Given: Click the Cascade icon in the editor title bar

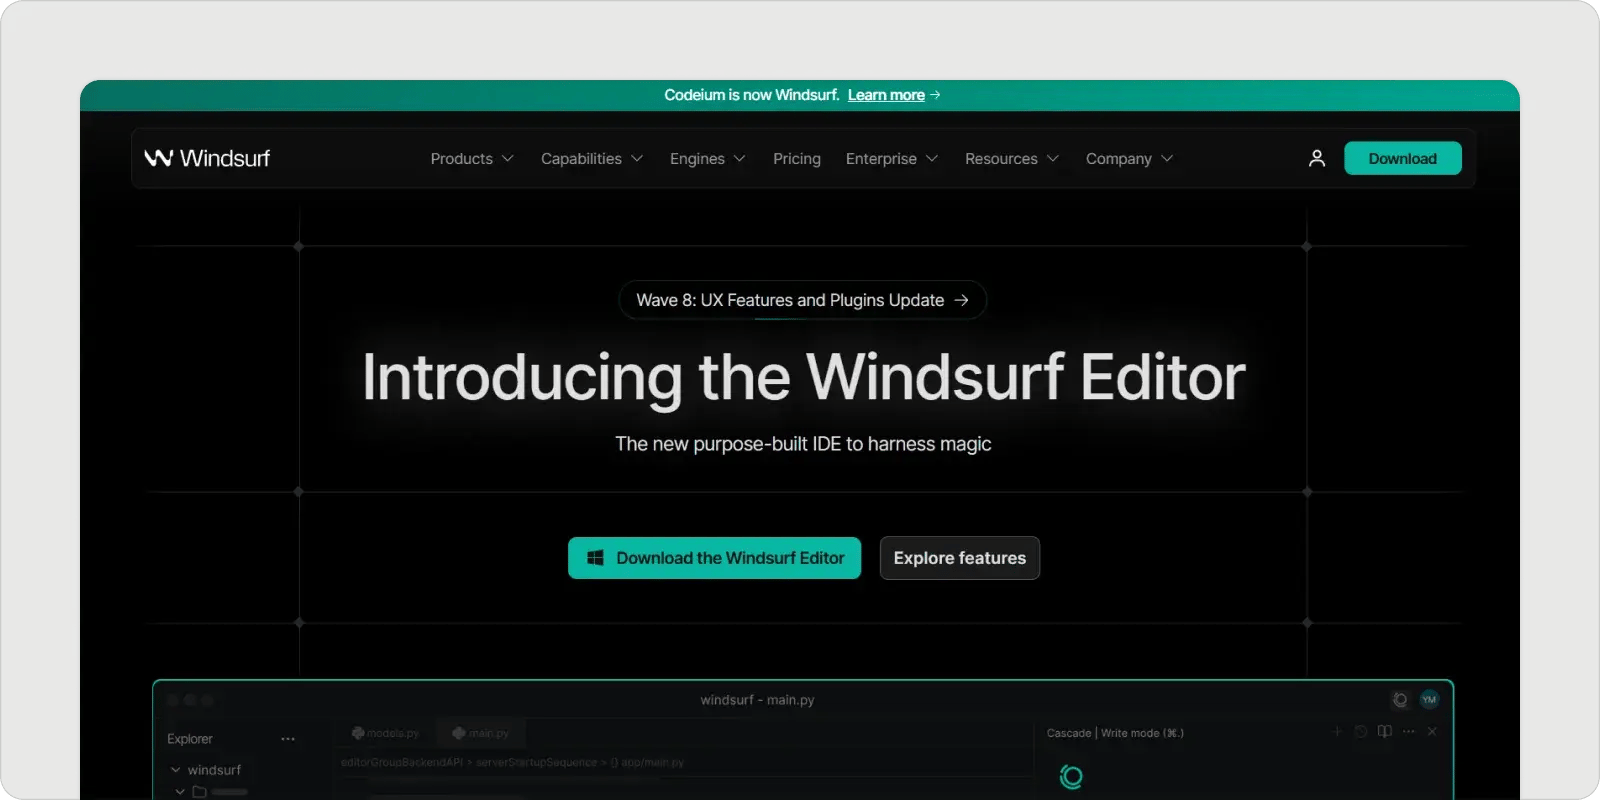Looking at the screenshot, I should pos(1400,700).
